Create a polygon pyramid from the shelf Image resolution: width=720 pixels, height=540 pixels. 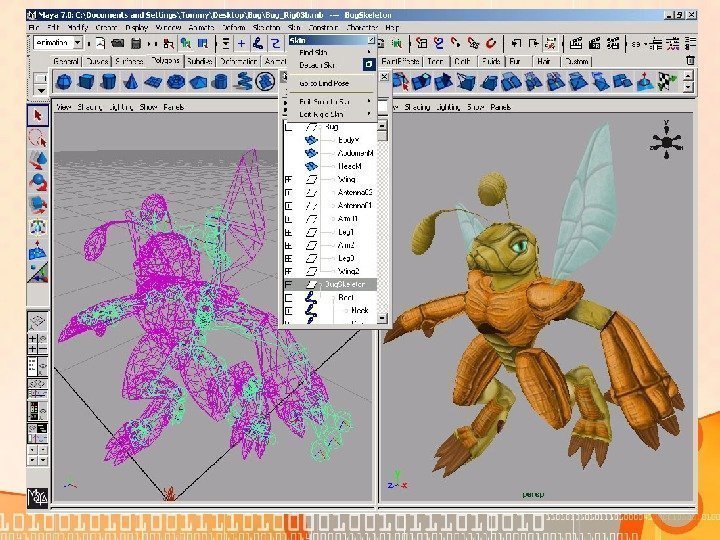[198, 82]
